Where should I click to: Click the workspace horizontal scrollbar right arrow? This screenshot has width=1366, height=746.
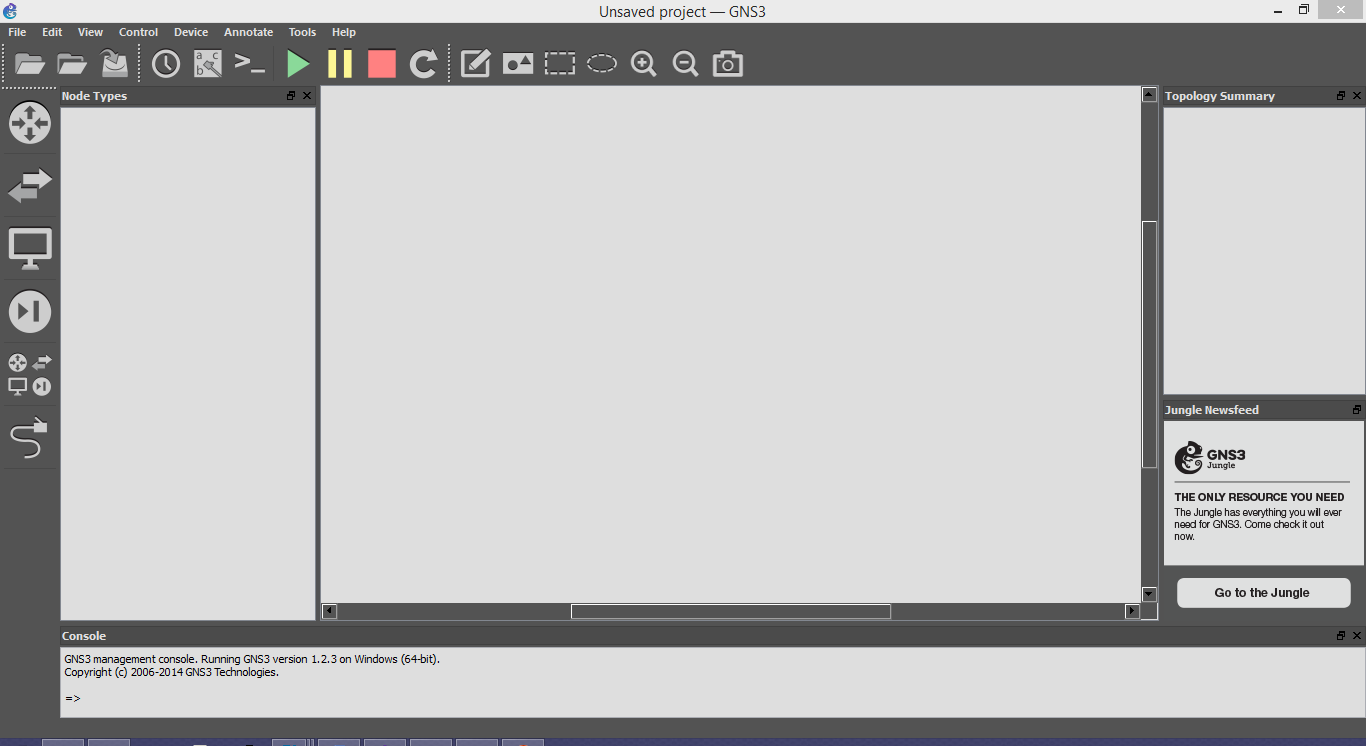coord(1132,611)
